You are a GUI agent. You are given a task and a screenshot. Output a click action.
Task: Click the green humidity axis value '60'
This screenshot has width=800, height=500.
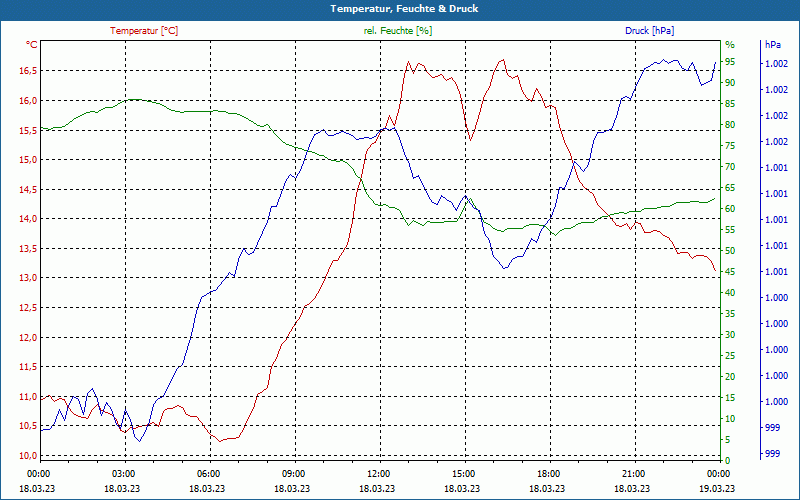coord(730,209)
